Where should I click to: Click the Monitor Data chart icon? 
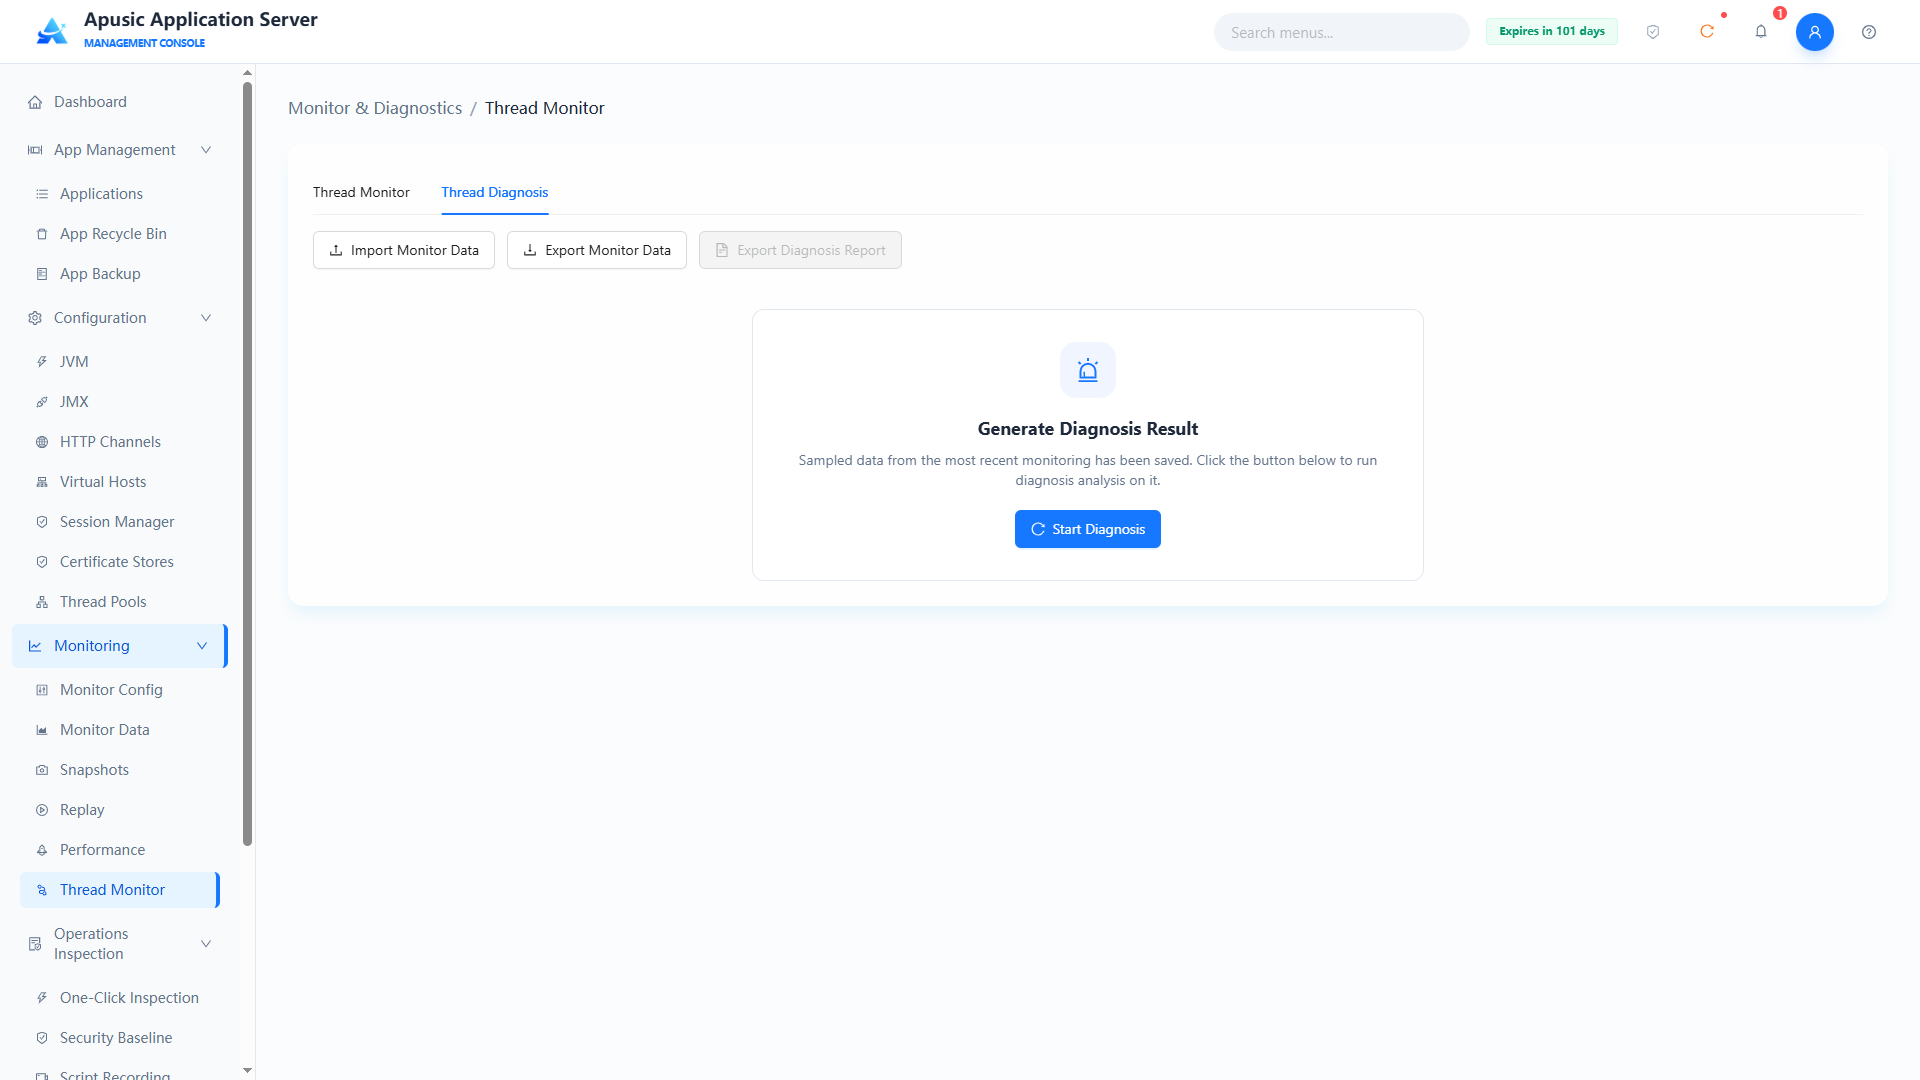[42, 730]
